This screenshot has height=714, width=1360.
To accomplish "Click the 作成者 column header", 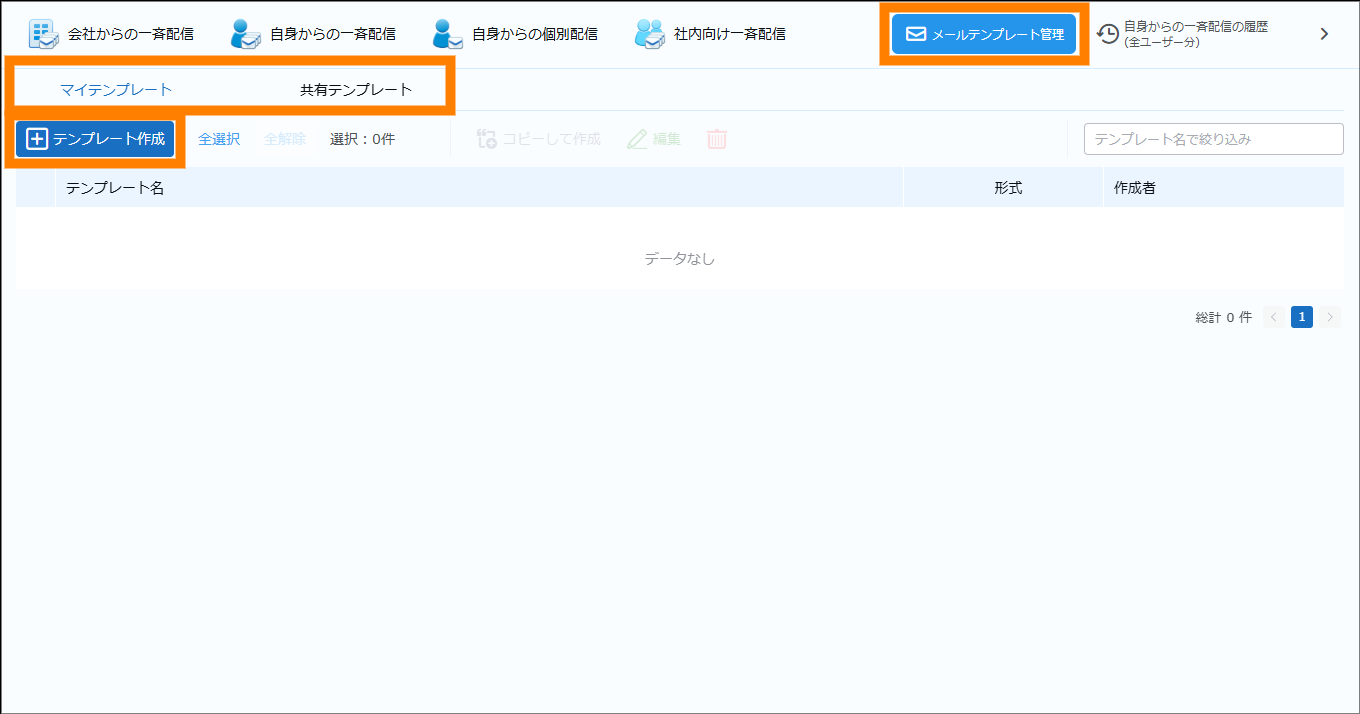I will tap(1135, 187).
